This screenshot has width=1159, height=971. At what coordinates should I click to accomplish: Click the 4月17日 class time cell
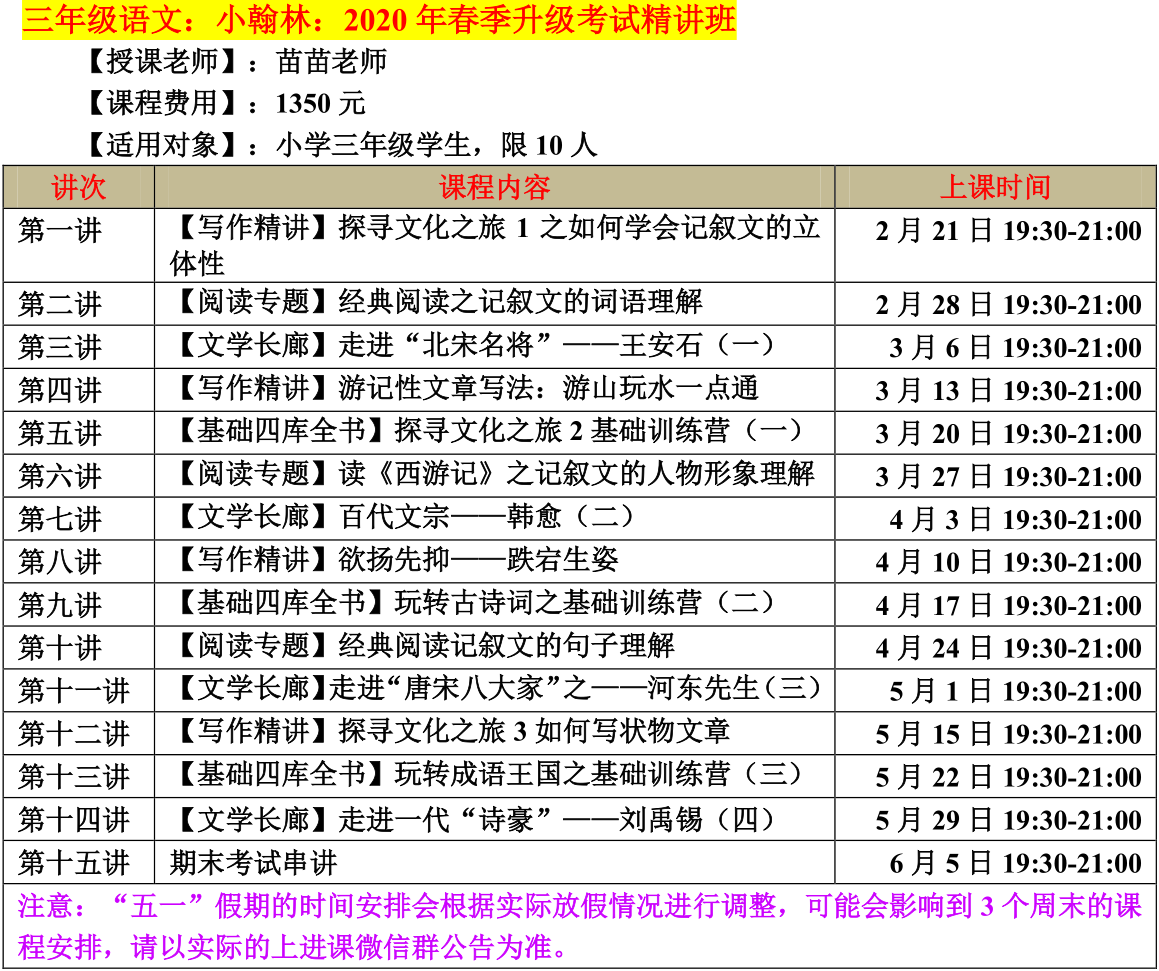coord(1008,606)
